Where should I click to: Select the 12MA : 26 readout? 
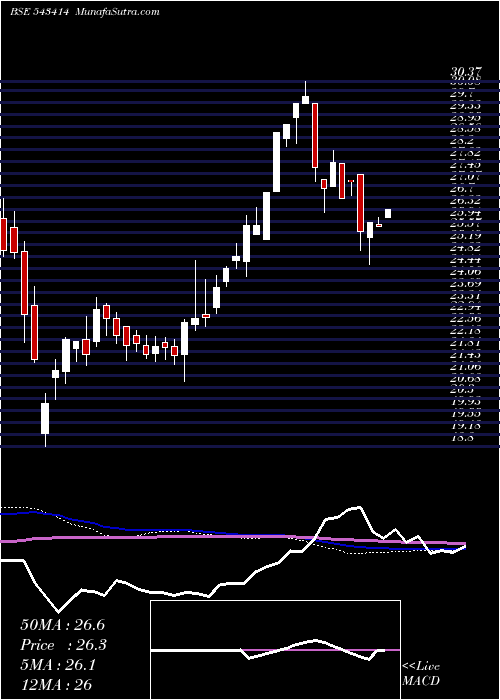point(56,684)
